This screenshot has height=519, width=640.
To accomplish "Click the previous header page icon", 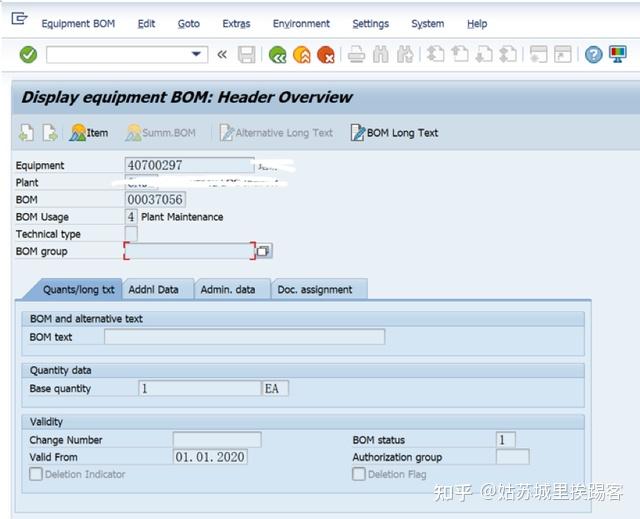I will [x=27, y=133].
